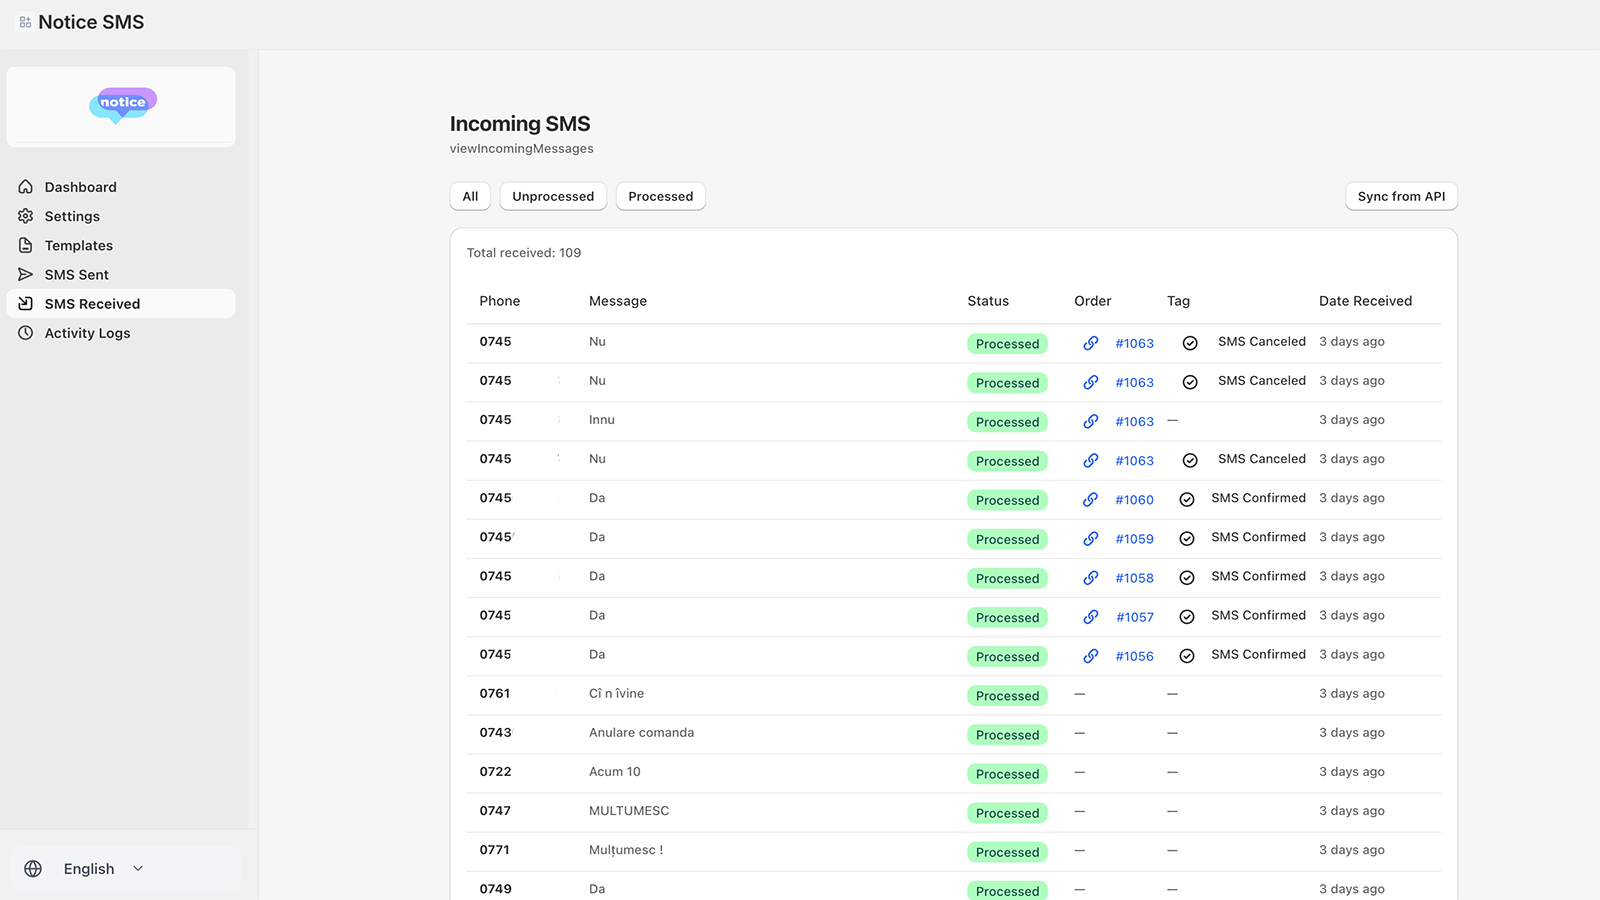
Task: Click phone number 0722
Action: click(495, 772)
